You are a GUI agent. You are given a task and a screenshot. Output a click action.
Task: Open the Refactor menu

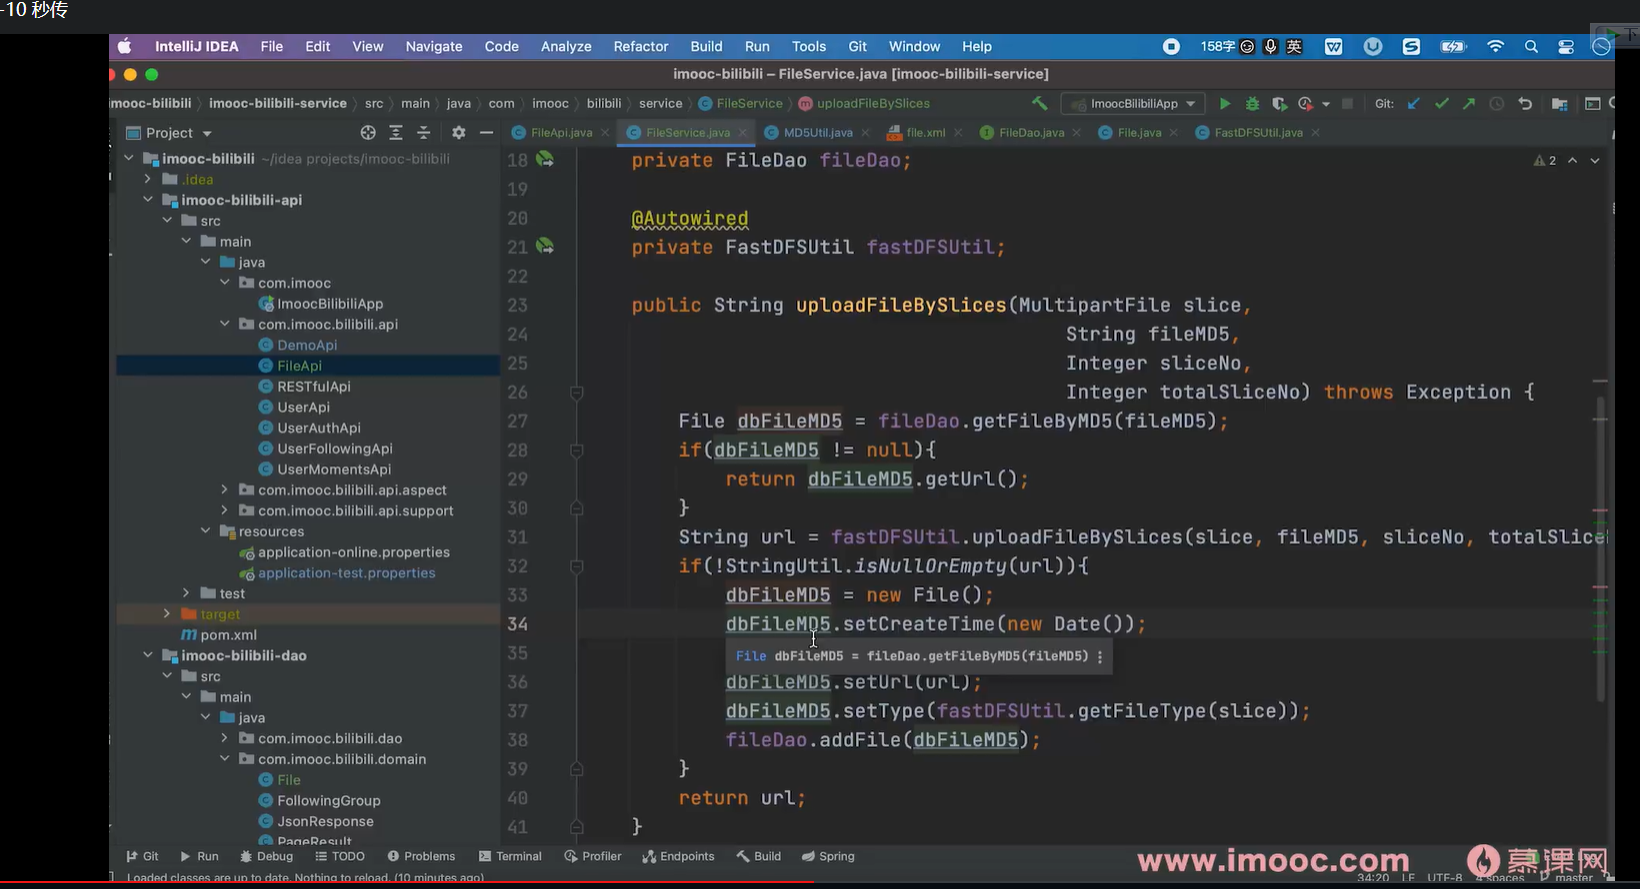click(640, 47)
